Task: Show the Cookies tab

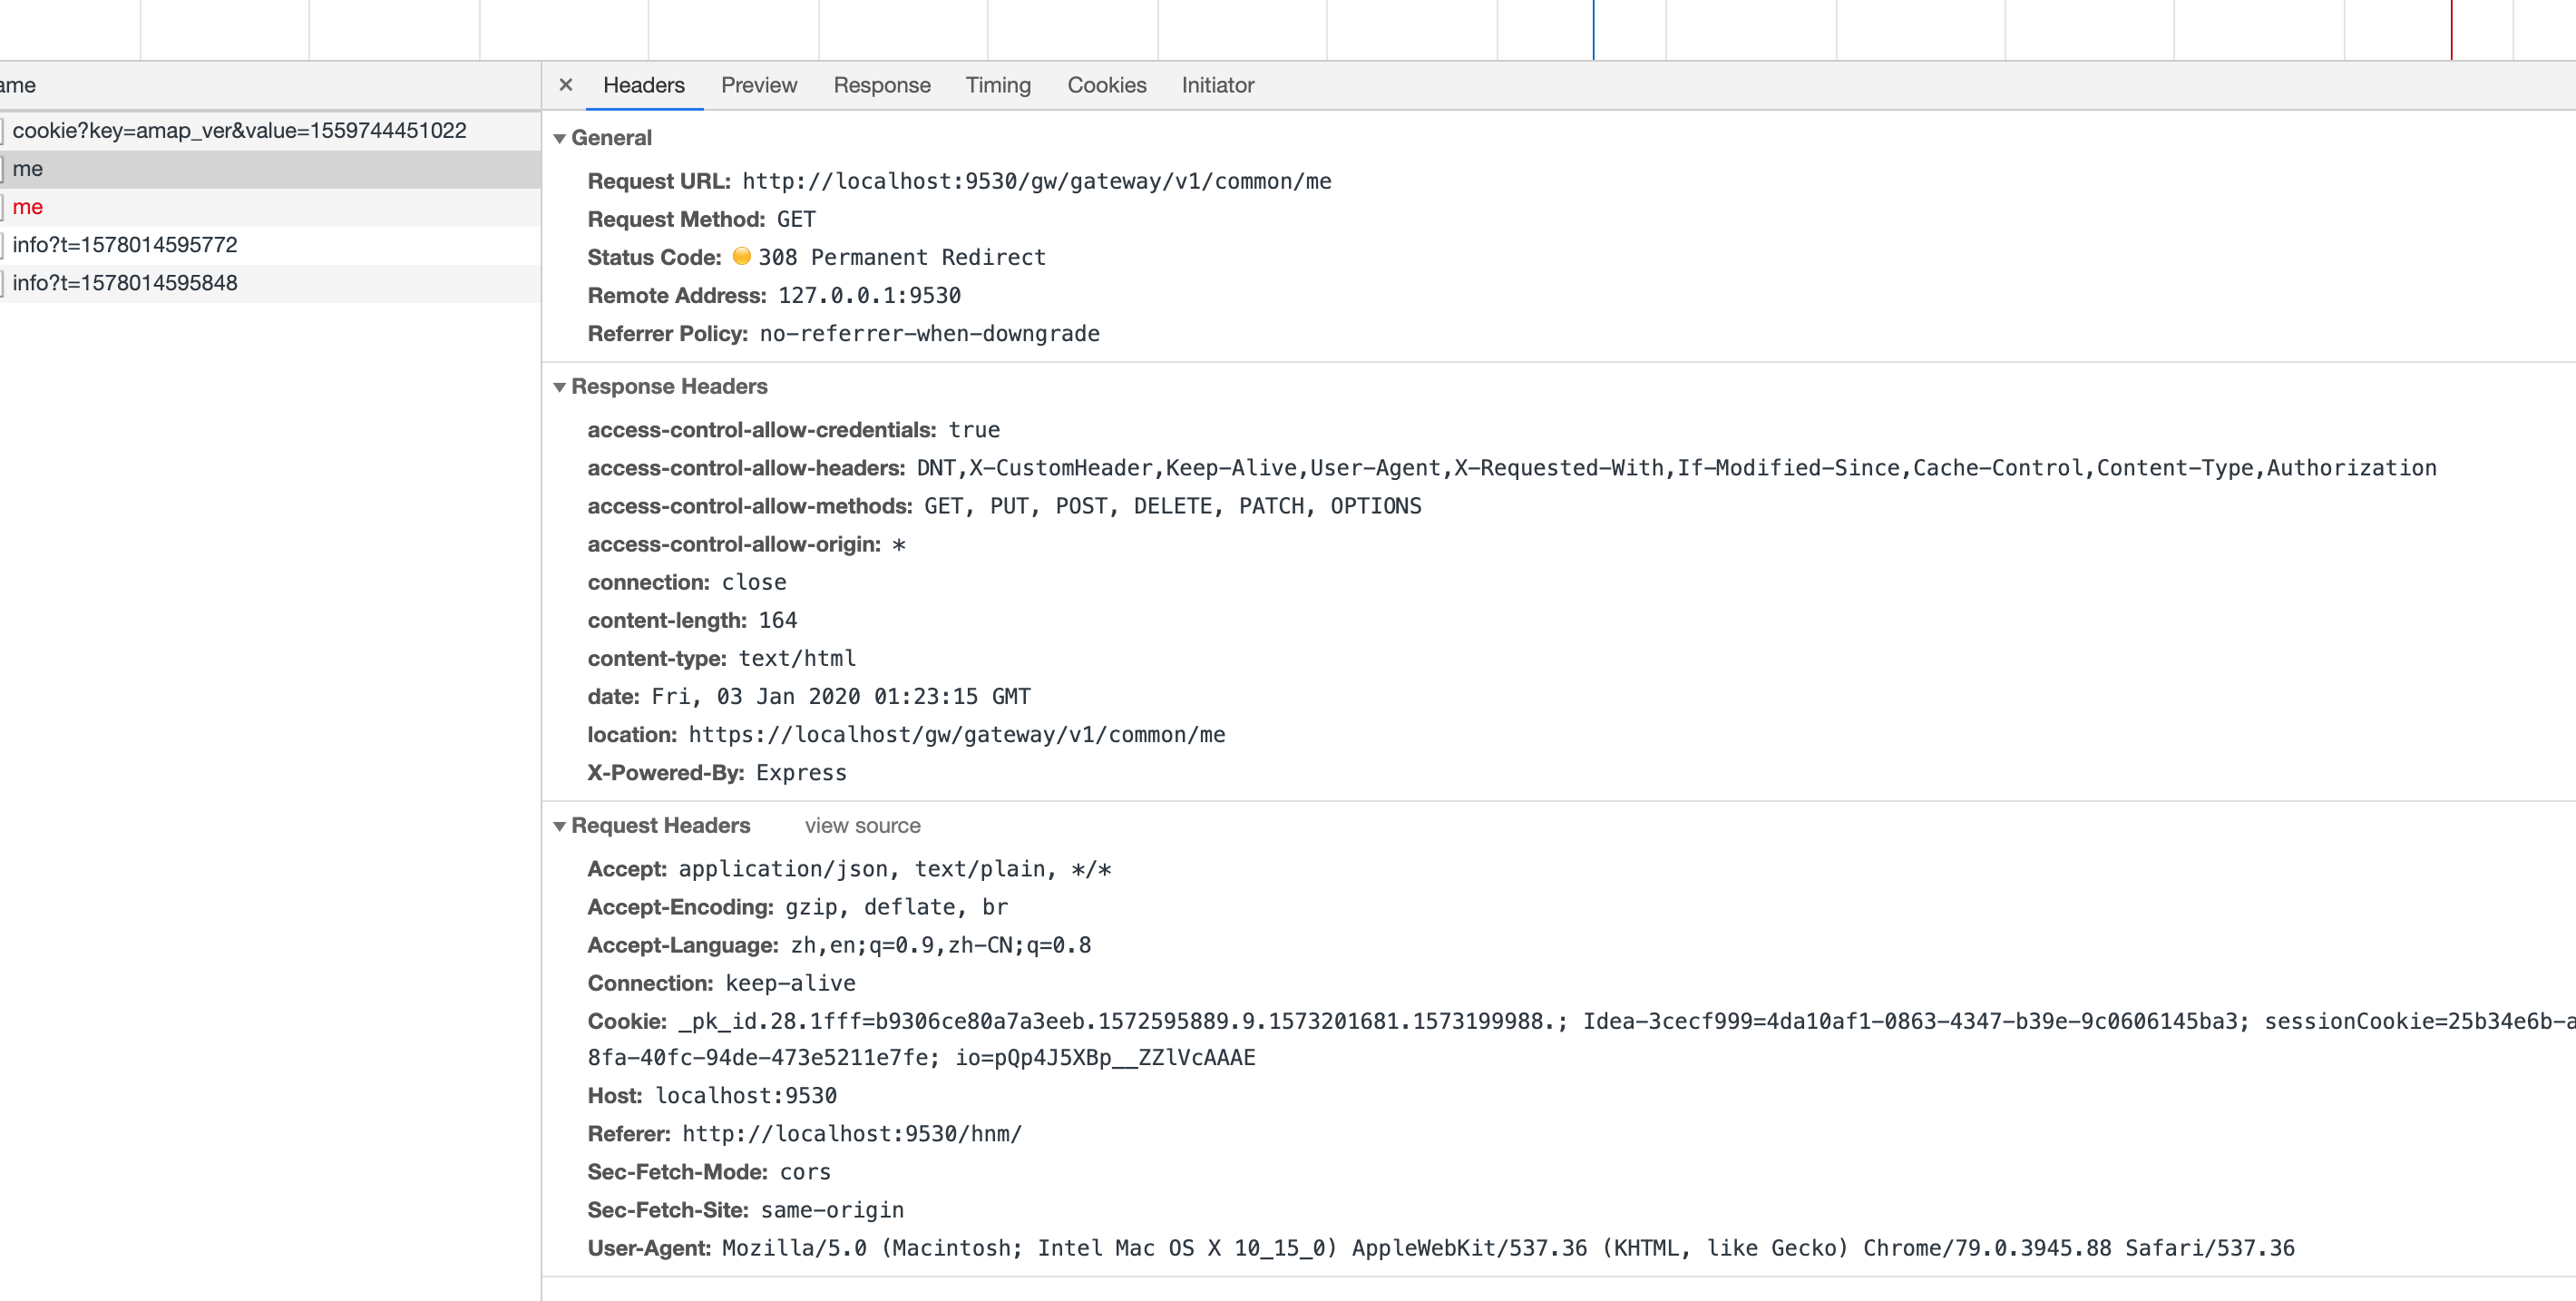Action: 1106,85
